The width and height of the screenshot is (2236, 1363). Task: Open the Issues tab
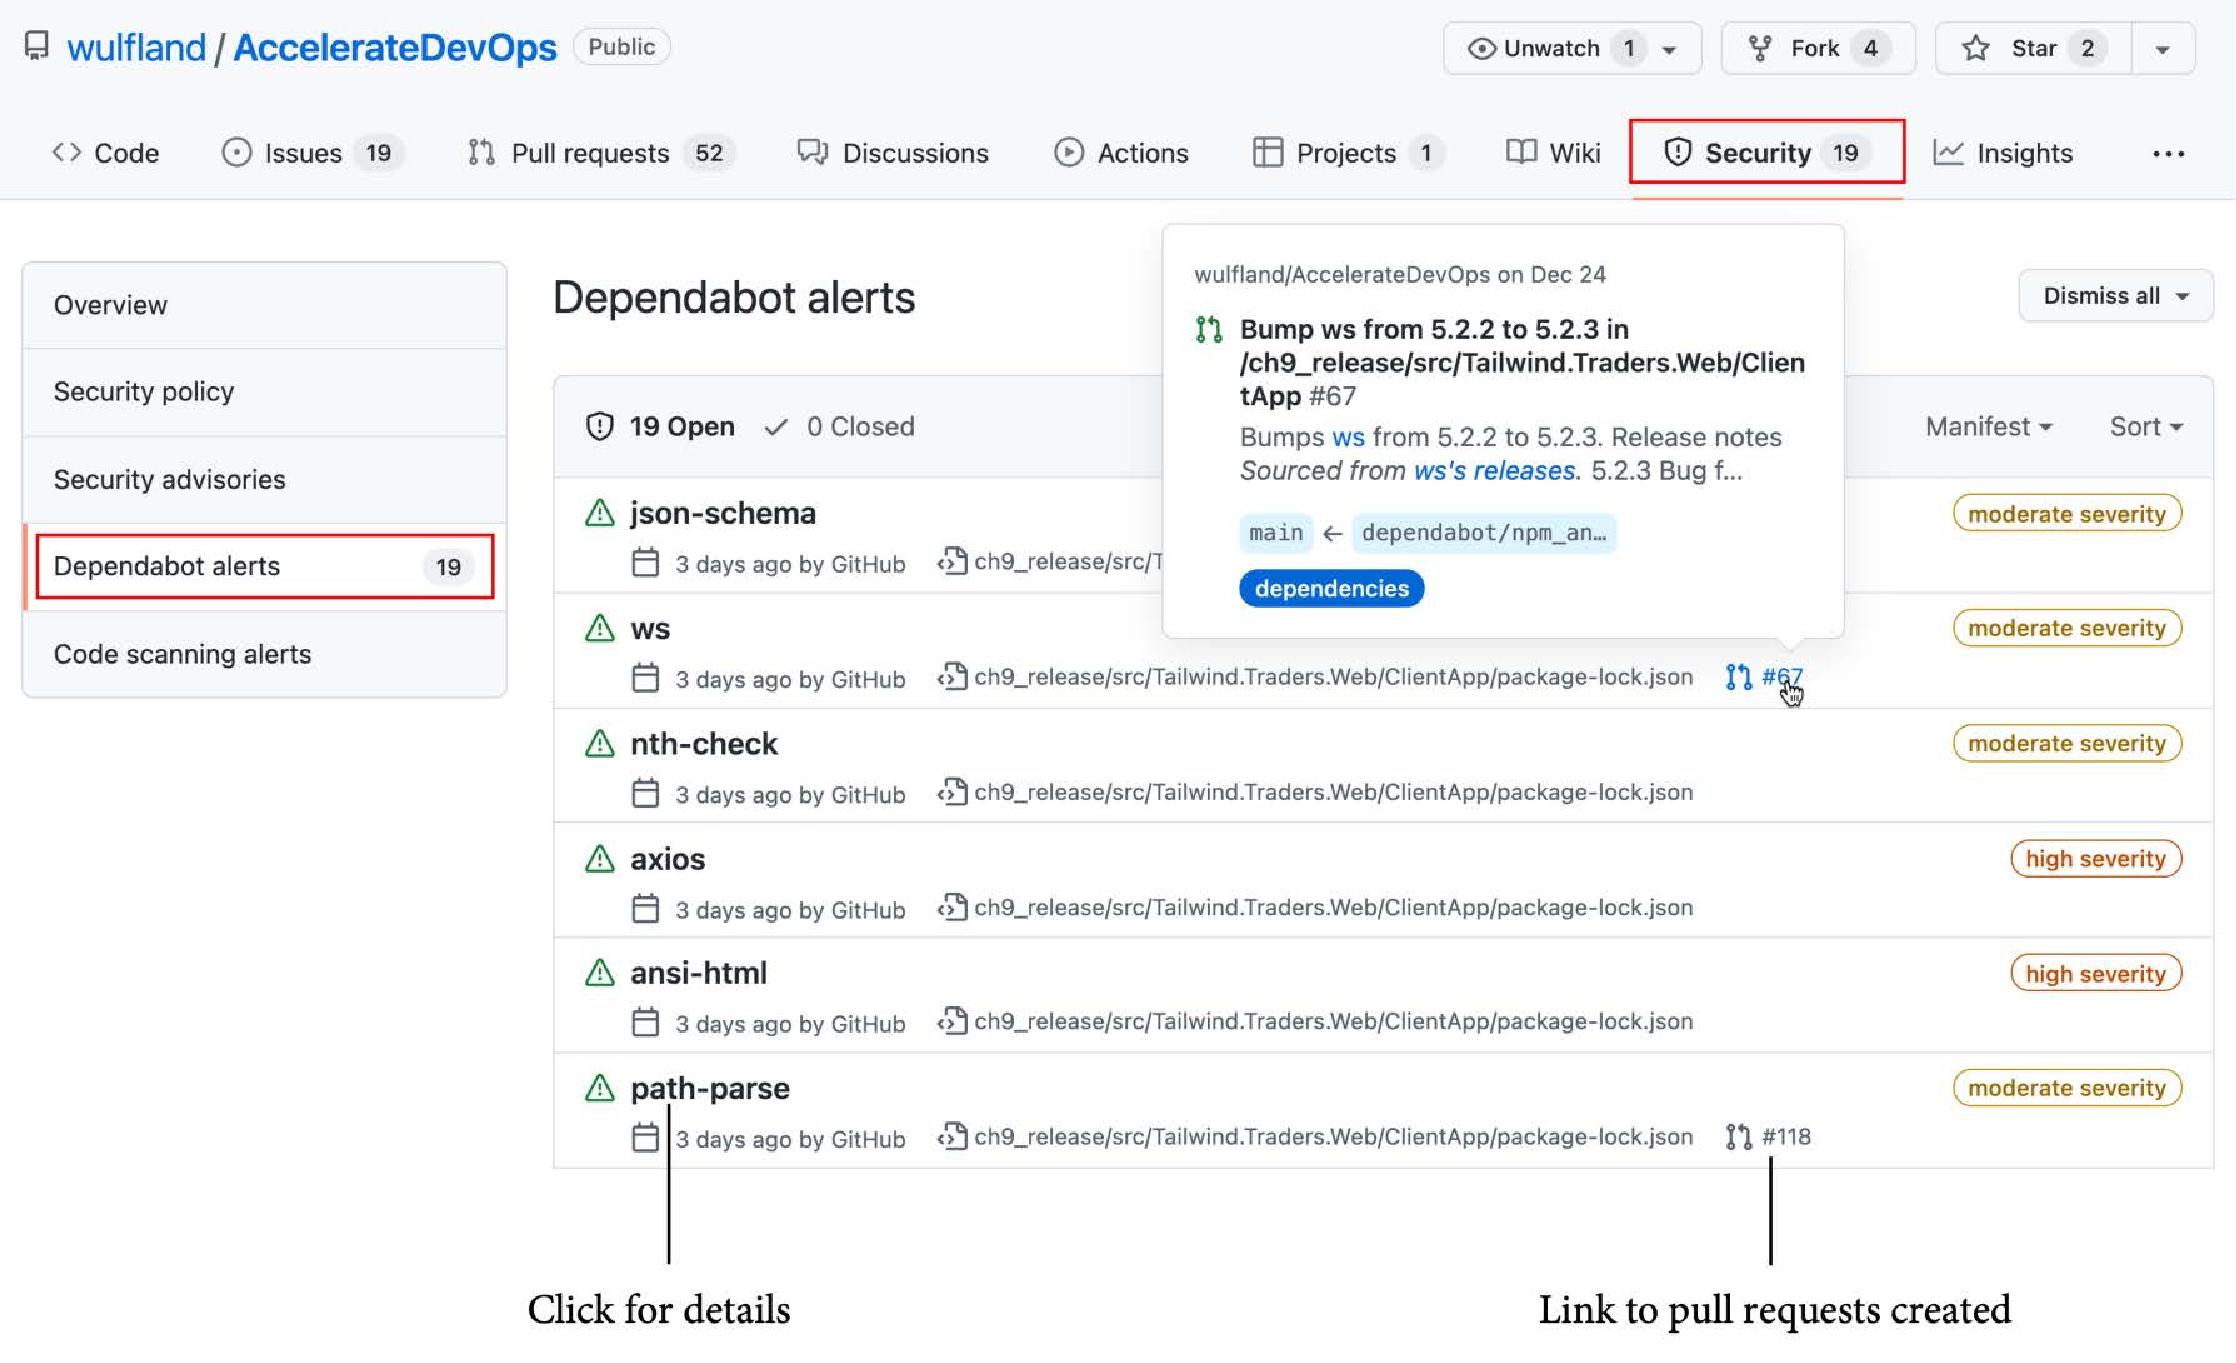point(311,153)
